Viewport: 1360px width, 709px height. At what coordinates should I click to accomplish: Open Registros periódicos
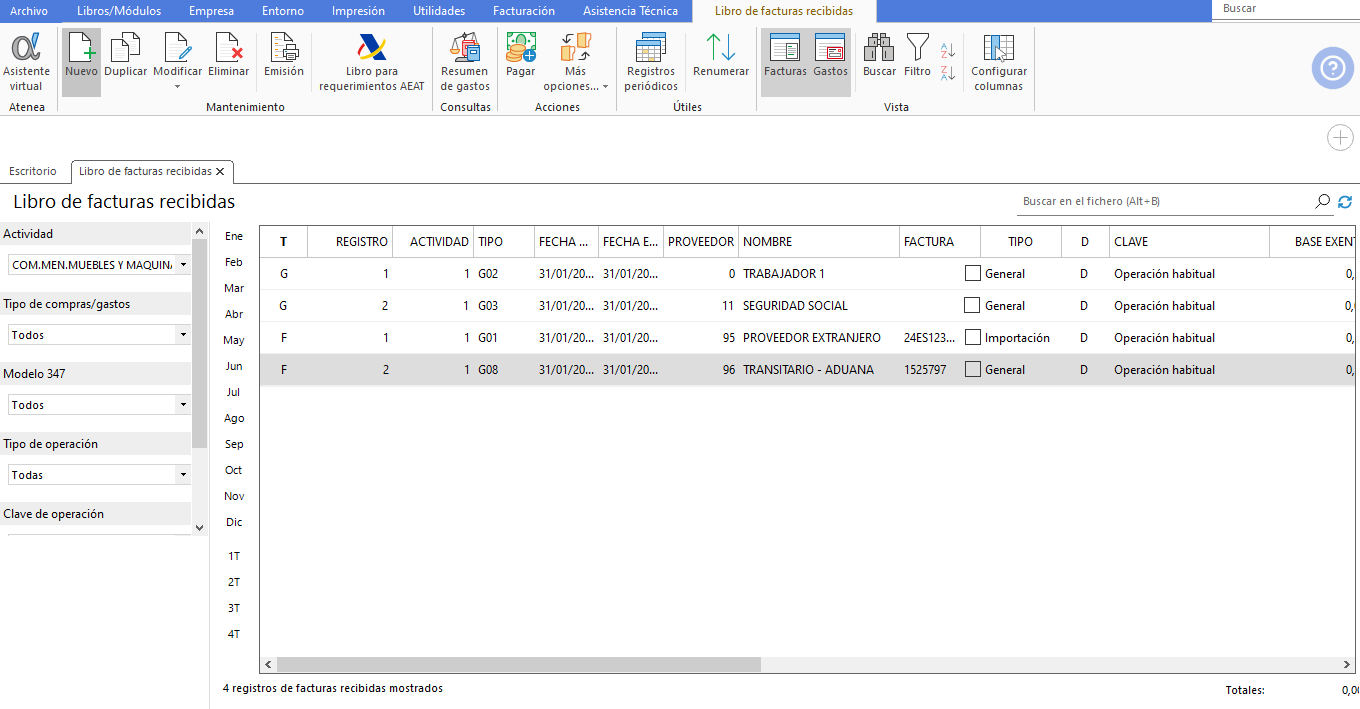click(651, 62)
